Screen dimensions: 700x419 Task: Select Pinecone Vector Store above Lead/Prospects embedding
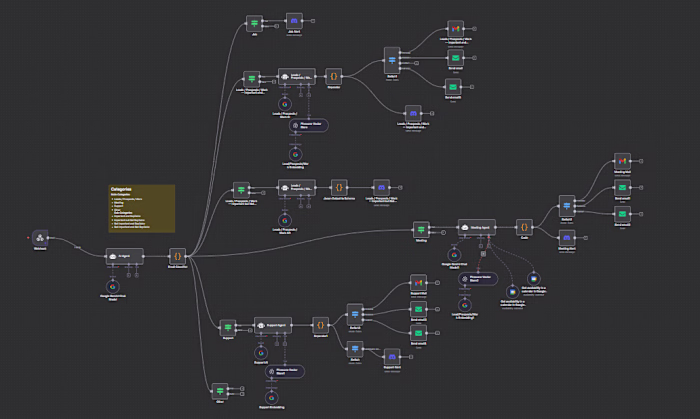308,125
